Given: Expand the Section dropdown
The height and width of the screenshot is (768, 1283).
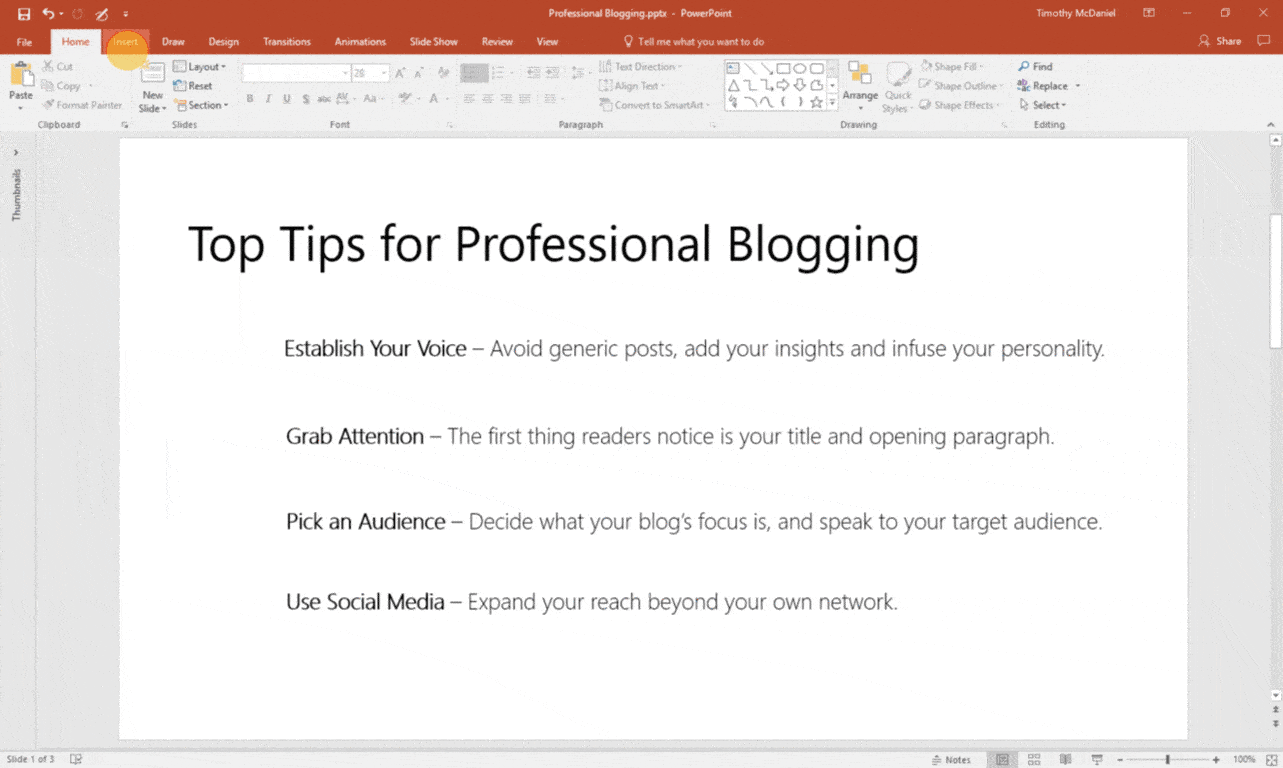Looking at the screenshot, I should (x=202, y=105).
